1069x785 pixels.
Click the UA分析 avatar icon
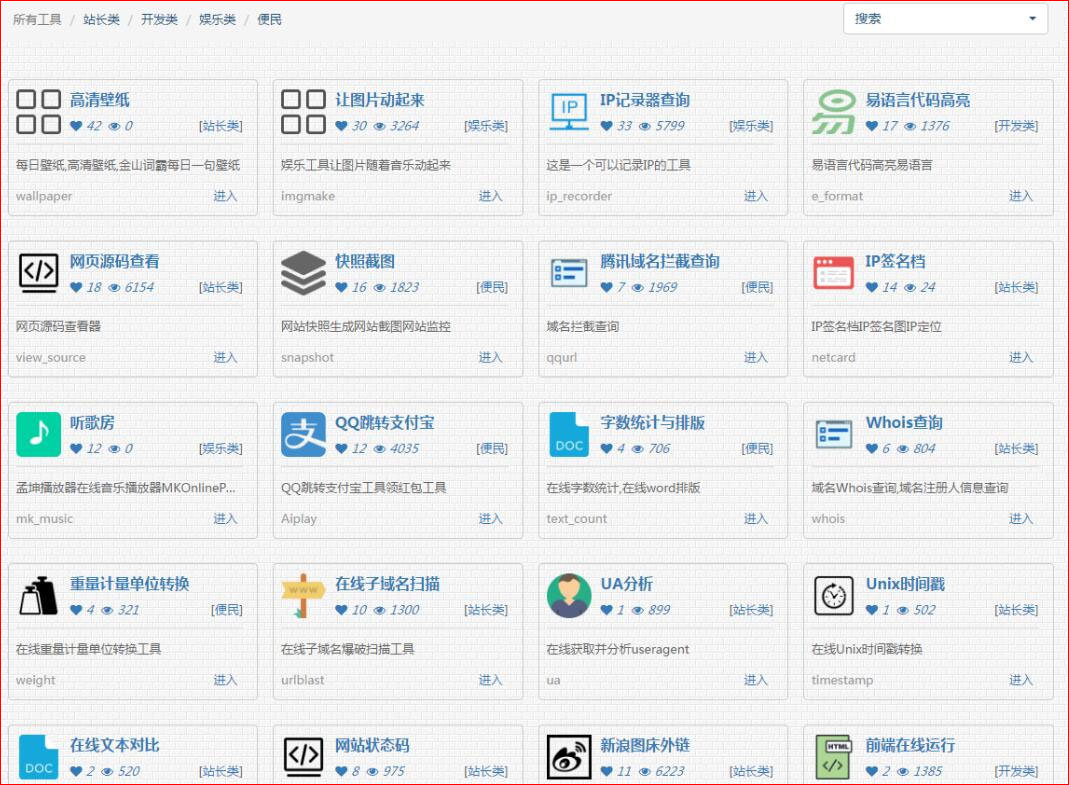(x=569, y=596)
